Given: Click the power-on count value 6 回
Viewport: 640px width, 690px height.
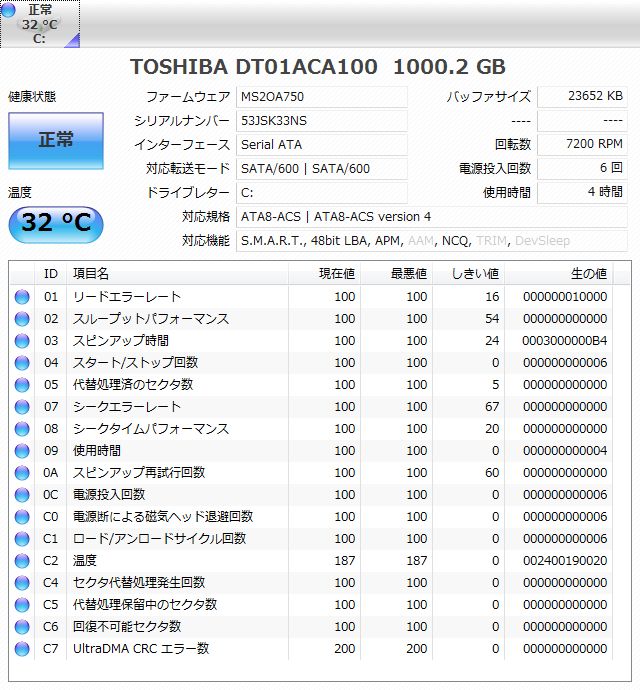Looking at the screenshot, I should pyautogui.click(x=582, y=169).
